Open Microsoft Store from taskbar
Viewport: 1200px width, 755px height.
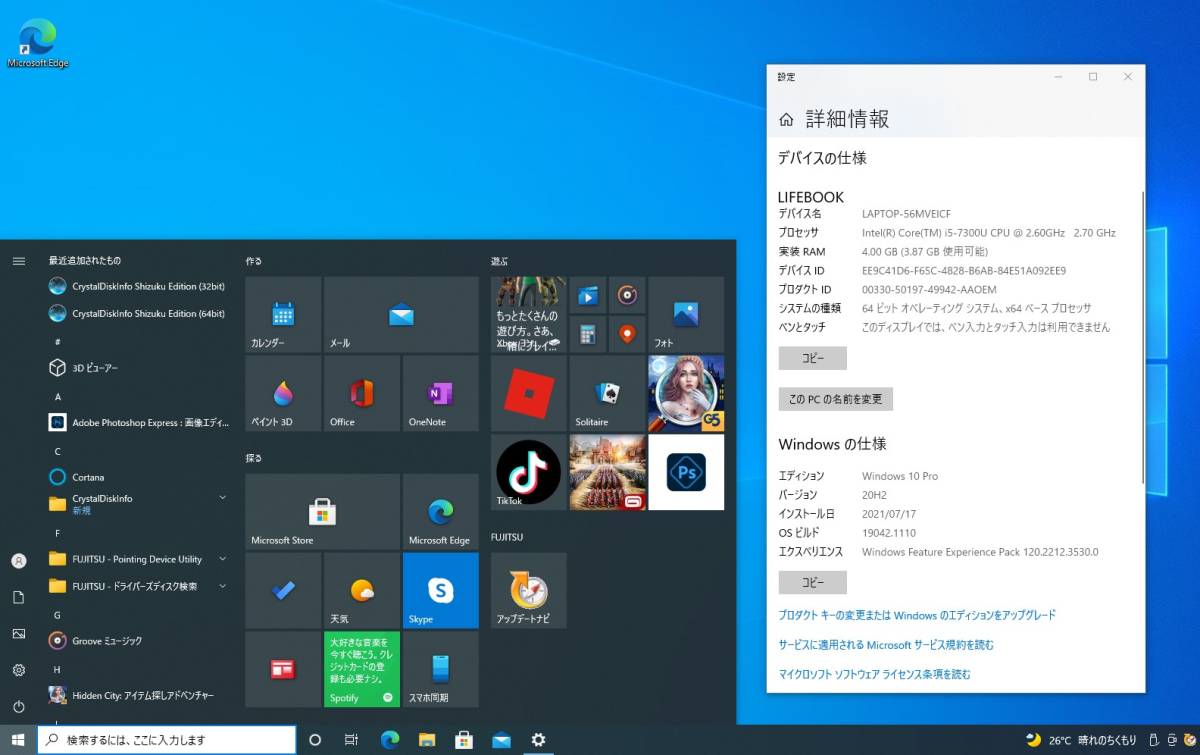(464, 740)
